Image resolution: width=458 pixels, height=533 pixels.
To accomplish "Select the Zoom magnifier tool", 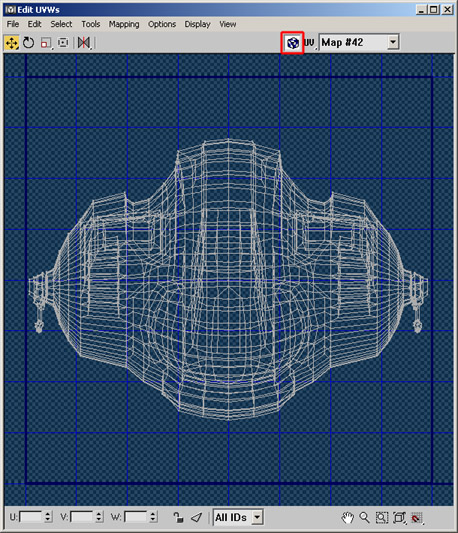I will point(364,518).
